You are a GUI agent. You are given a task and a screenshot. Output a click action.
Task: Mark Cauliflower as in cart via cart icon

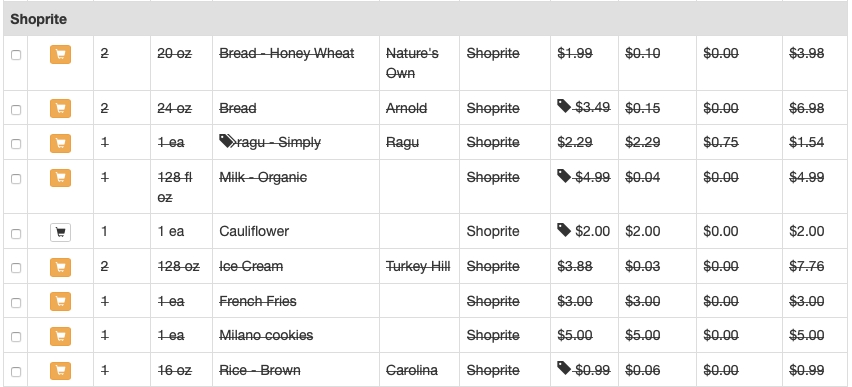[x=60, y=233]
